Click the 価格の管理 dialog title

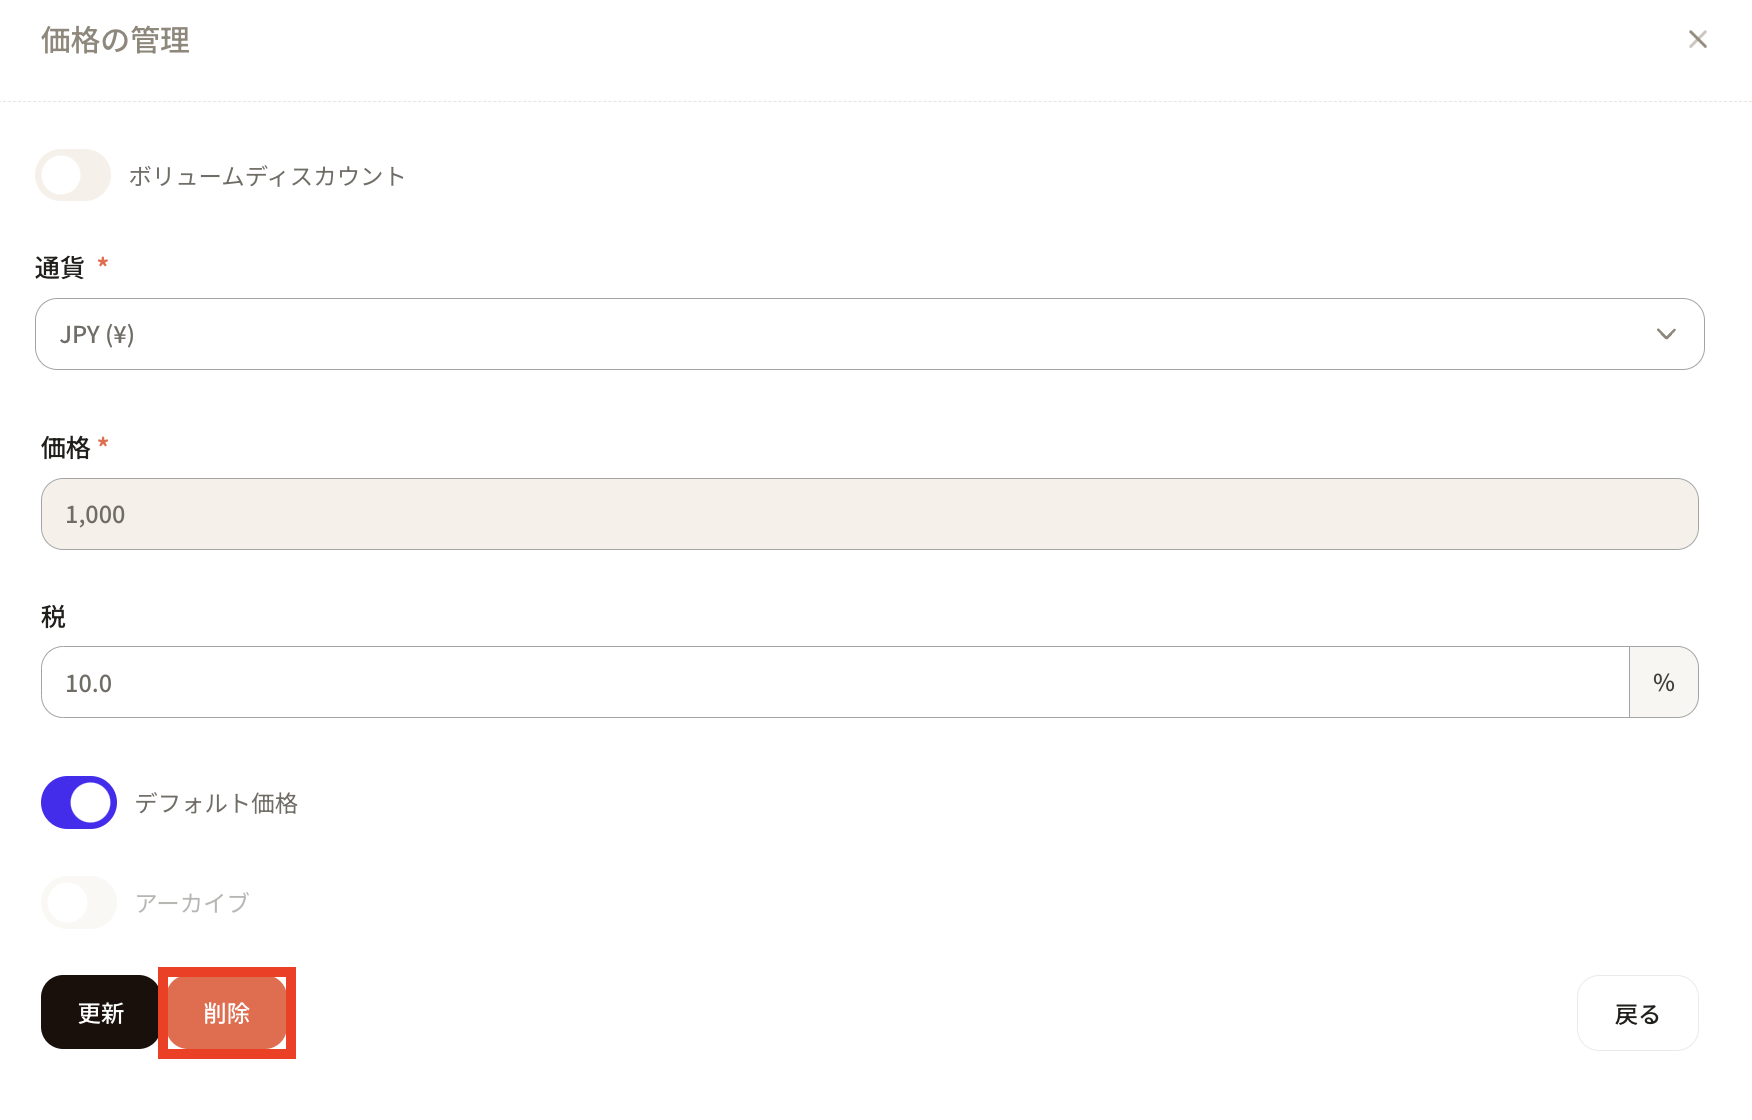[x=115, y=41]
